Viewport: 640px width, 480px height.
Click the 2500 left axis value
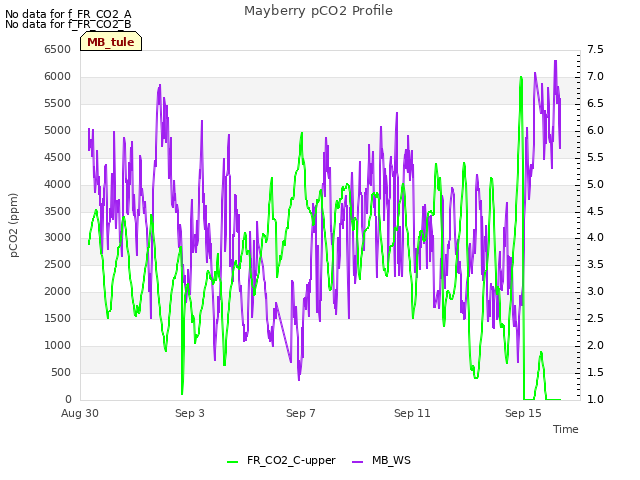tap(58, 264)
